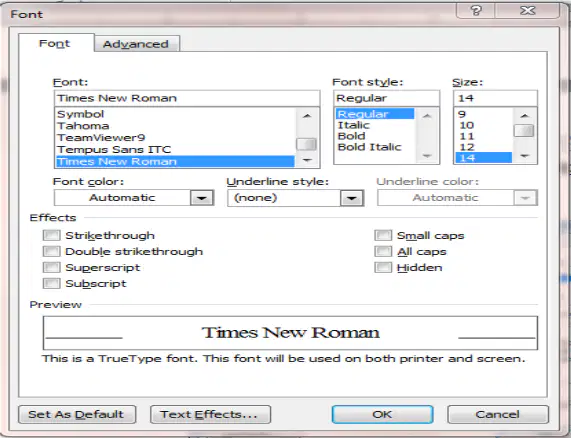
Task: Open the Underline color dropdown
Action: pyautogui.click(x=525, y=198)
